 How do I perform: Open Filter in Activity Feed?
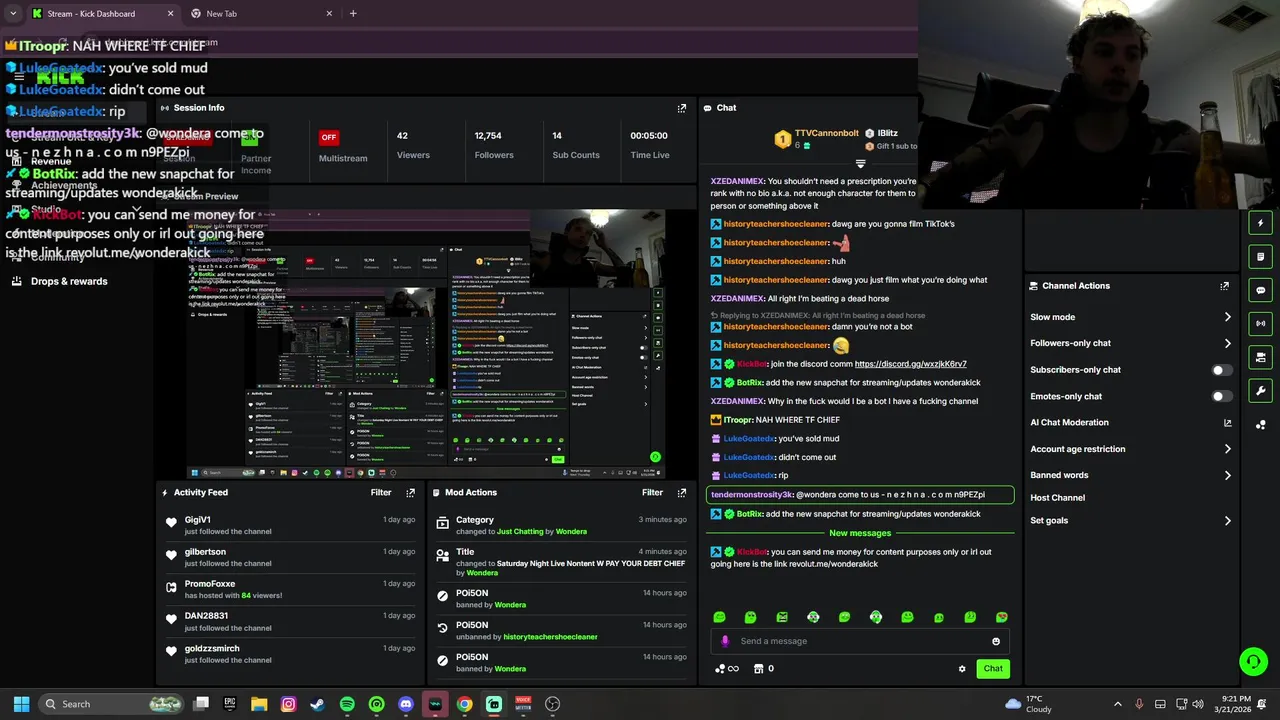pos(381,493)
